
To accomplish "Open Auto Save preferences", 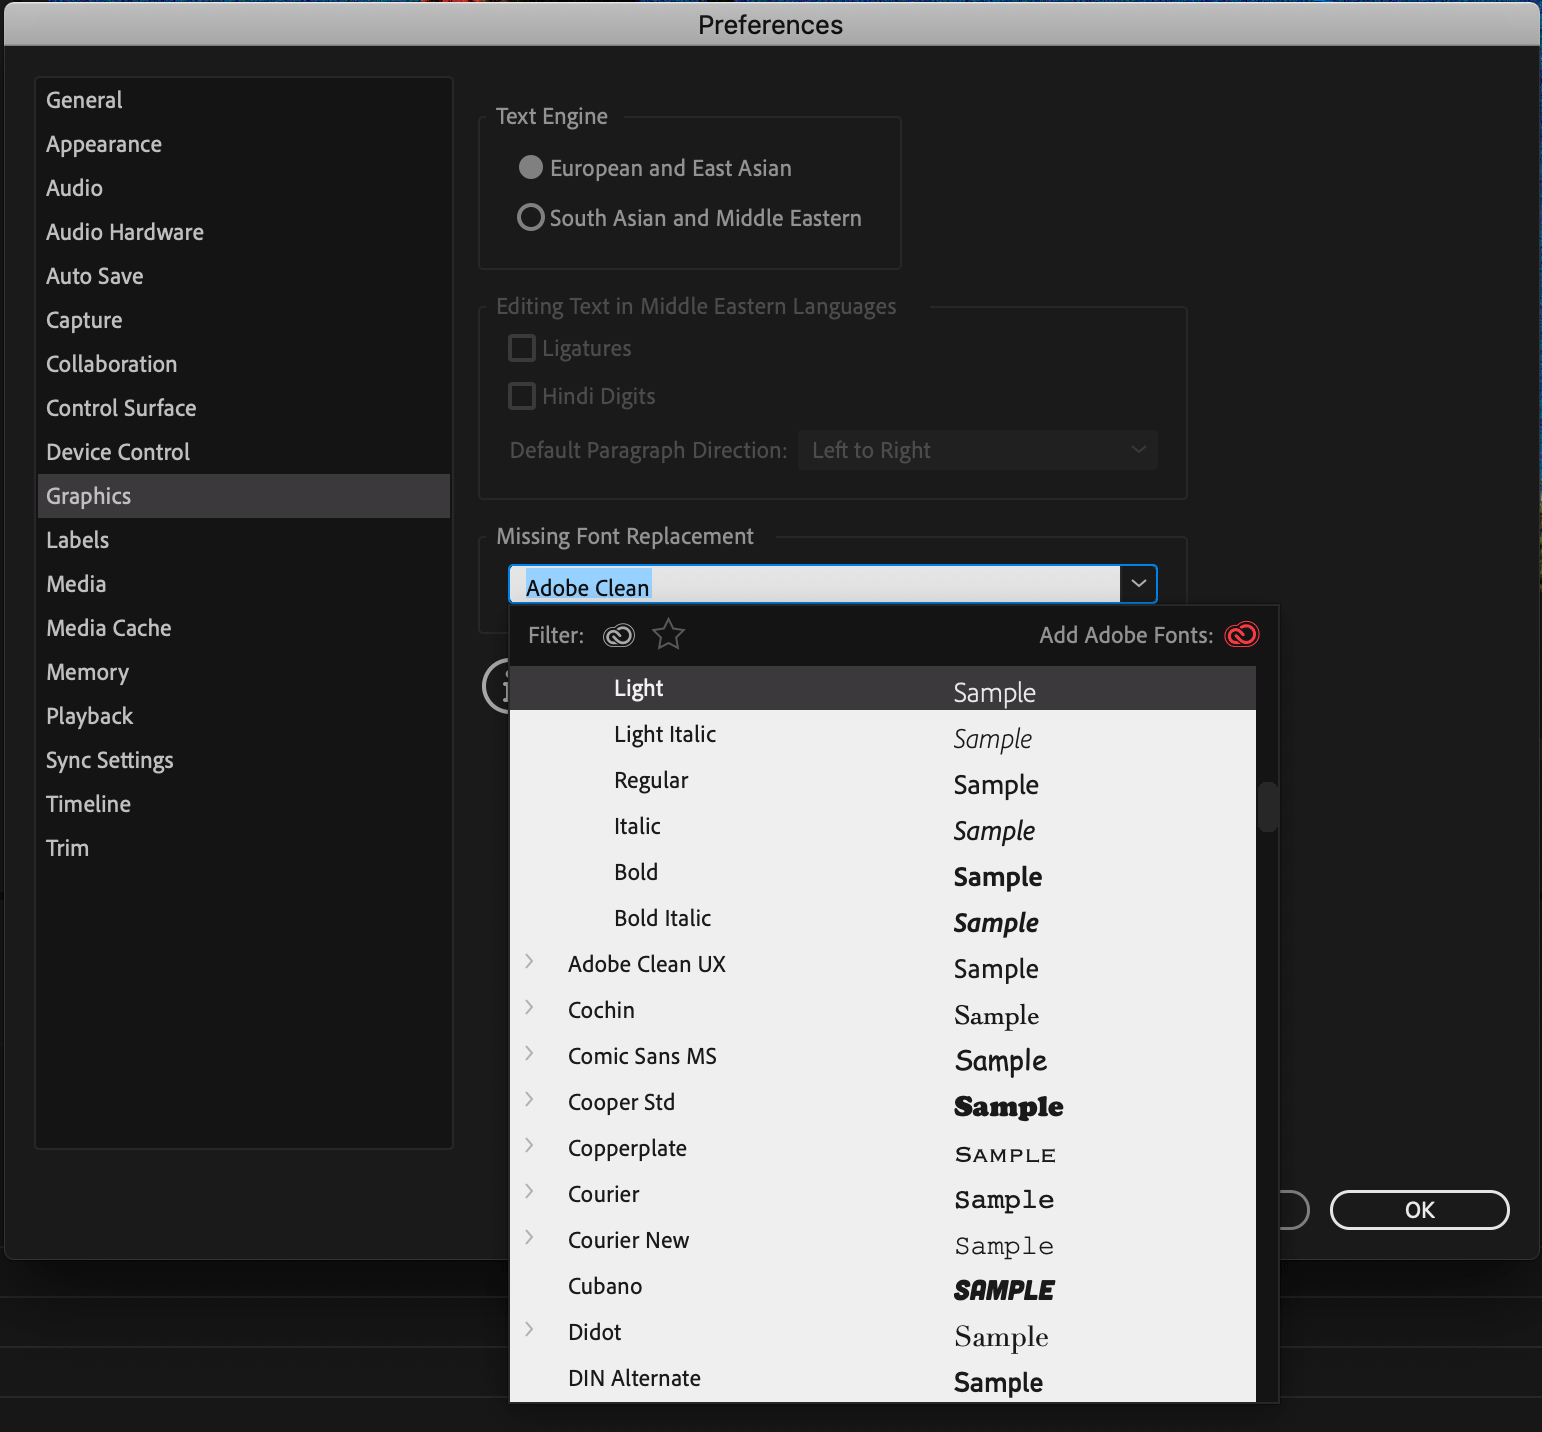I will tap(244, 276).
